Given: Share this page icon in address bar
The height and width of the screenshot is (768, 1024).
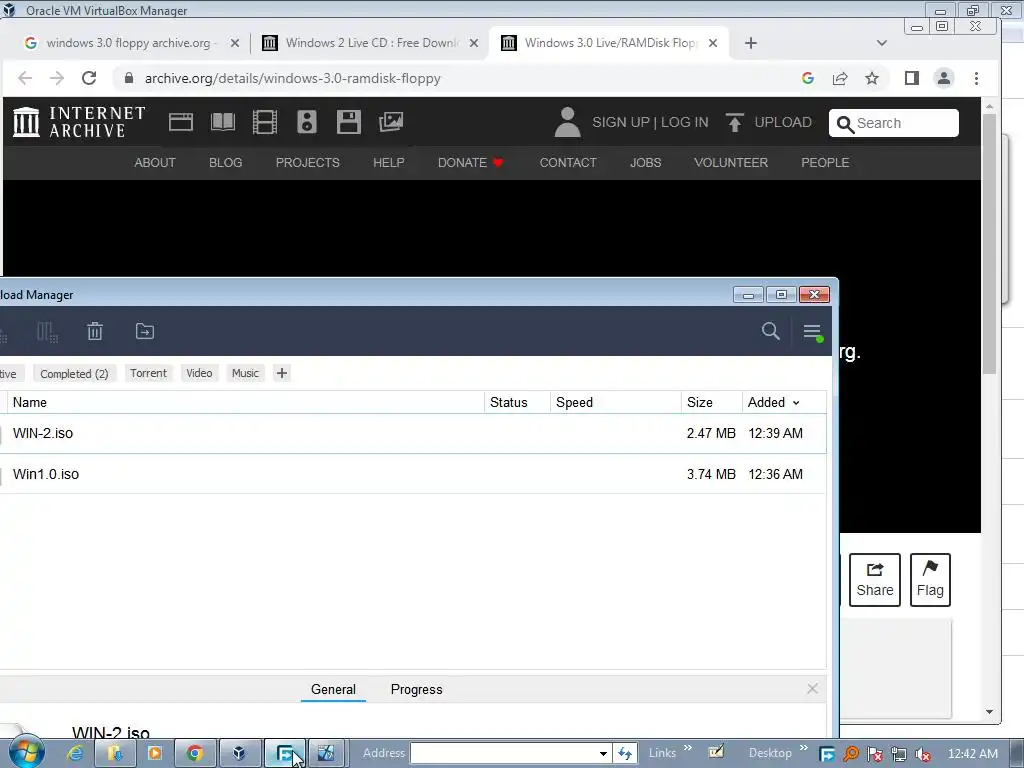Looking at the screenshot, I should pos(840,78).
